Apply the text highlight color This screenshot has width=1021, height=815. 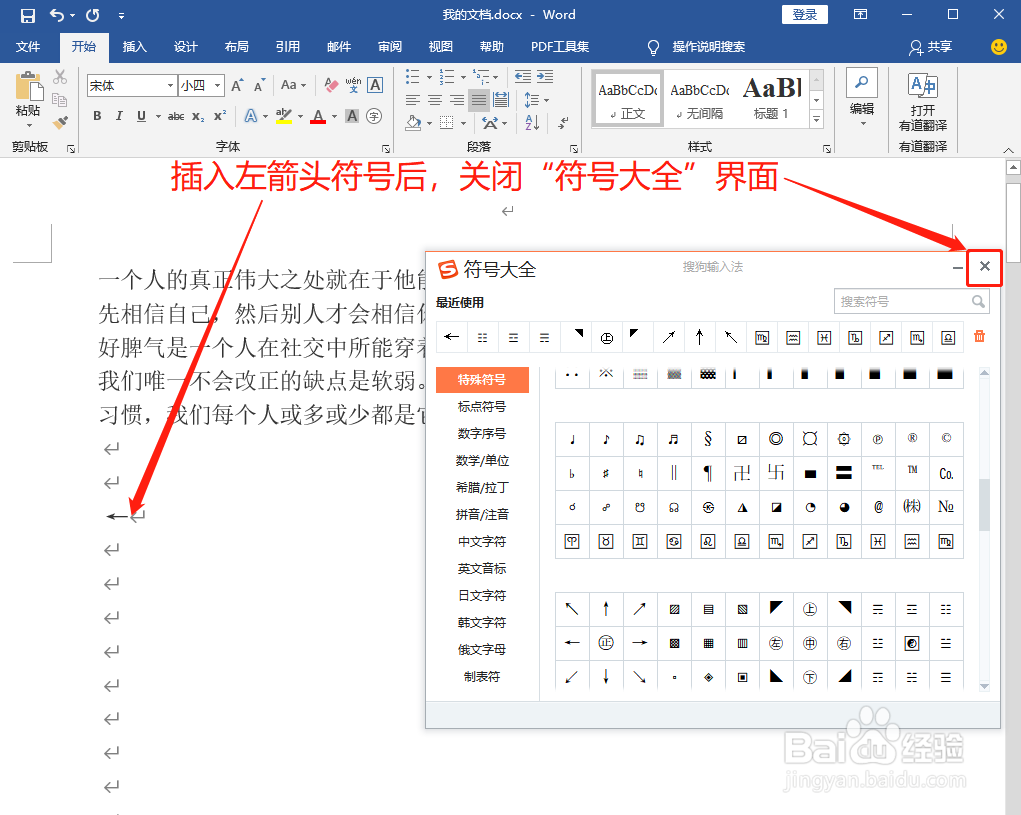point(283,116)
